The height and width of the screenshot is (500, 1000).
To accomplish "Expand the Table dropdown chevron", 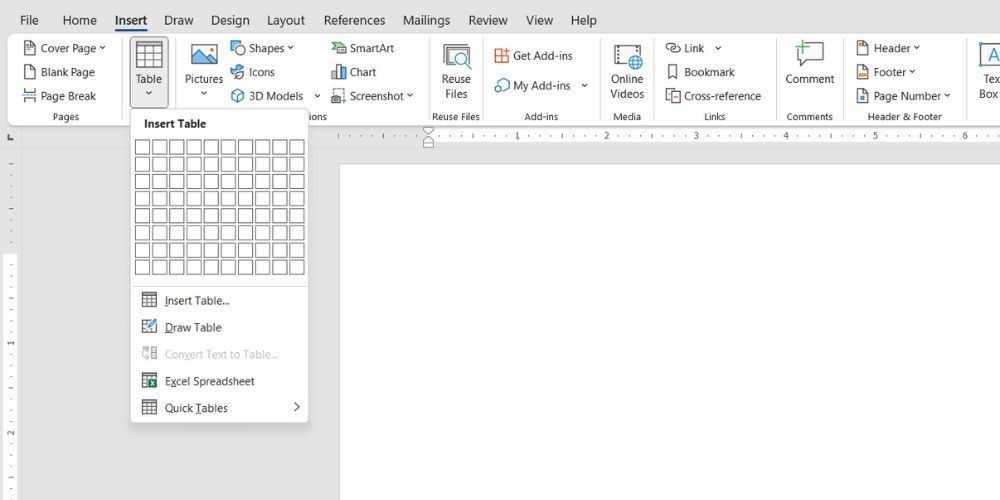I will coord(149,94).
